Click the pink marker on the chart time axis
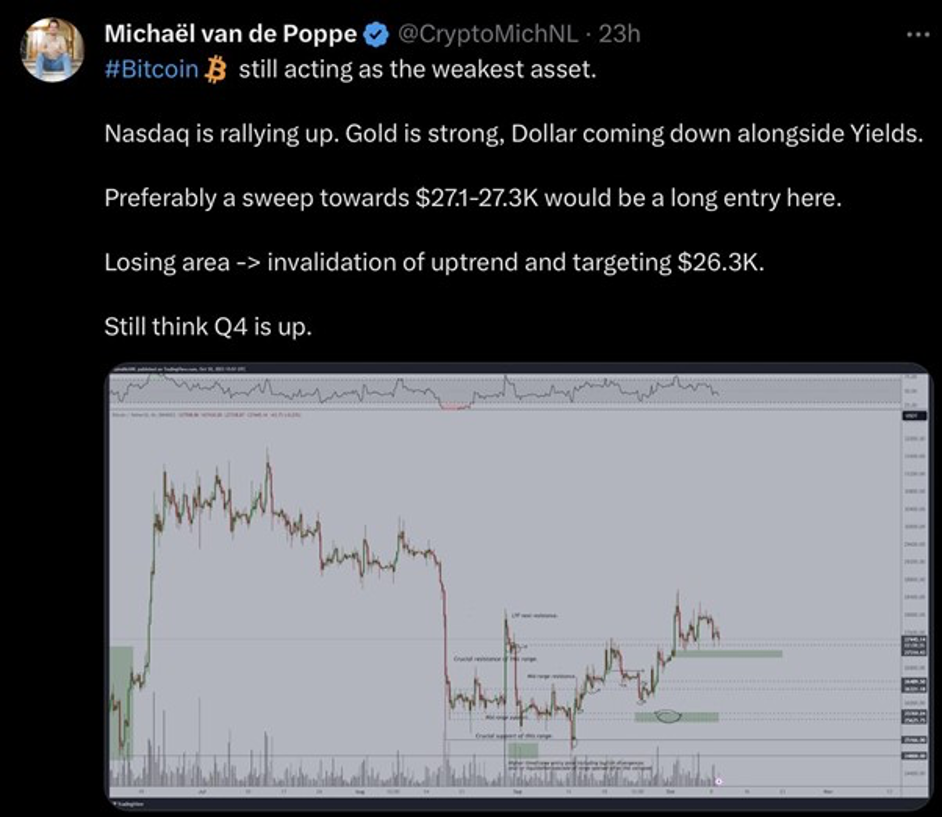This screenshot has width=943, height=818. pyautogui.click(x=719, y=781)
